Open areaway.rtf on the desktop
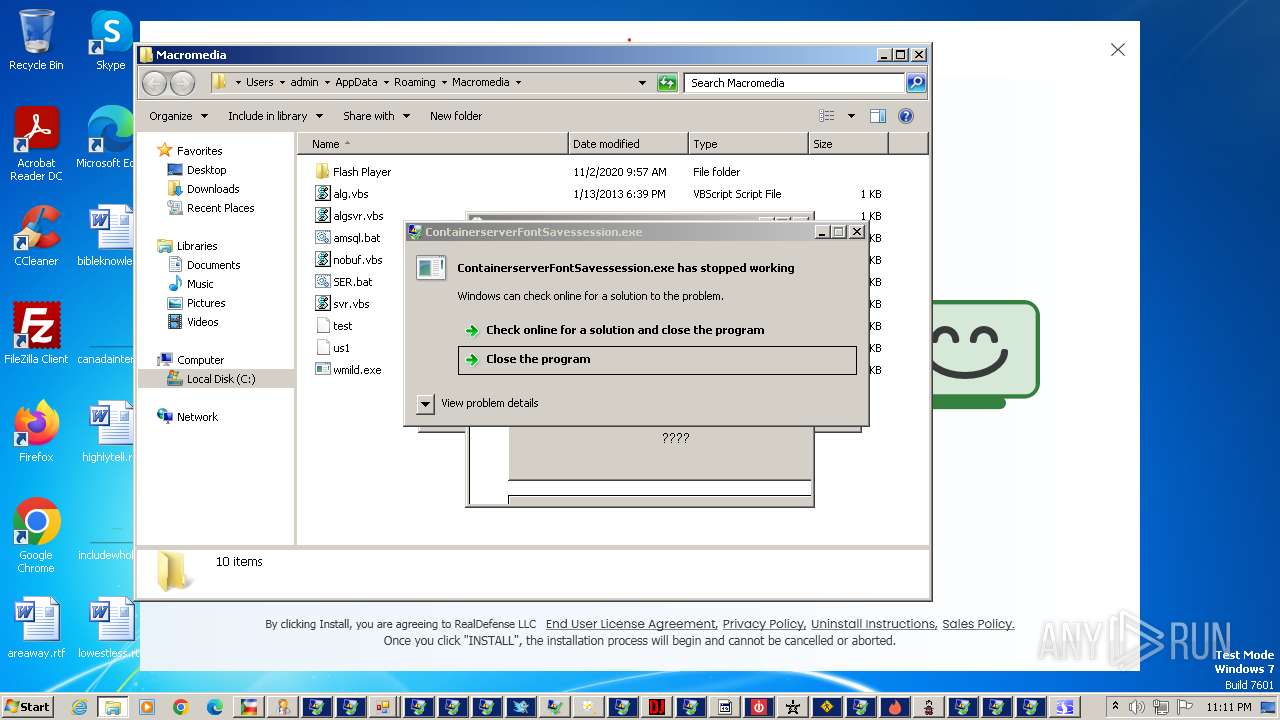The width and height of the screenshot is (1280, 720). click(36, 628)
